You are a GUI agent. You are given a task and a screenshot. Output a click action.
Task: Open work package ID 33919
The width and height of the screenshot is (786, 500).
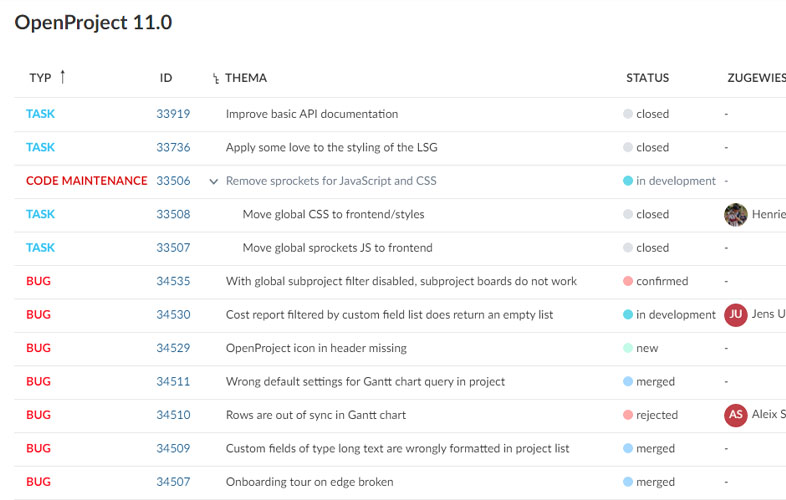[x=173, y=114]
